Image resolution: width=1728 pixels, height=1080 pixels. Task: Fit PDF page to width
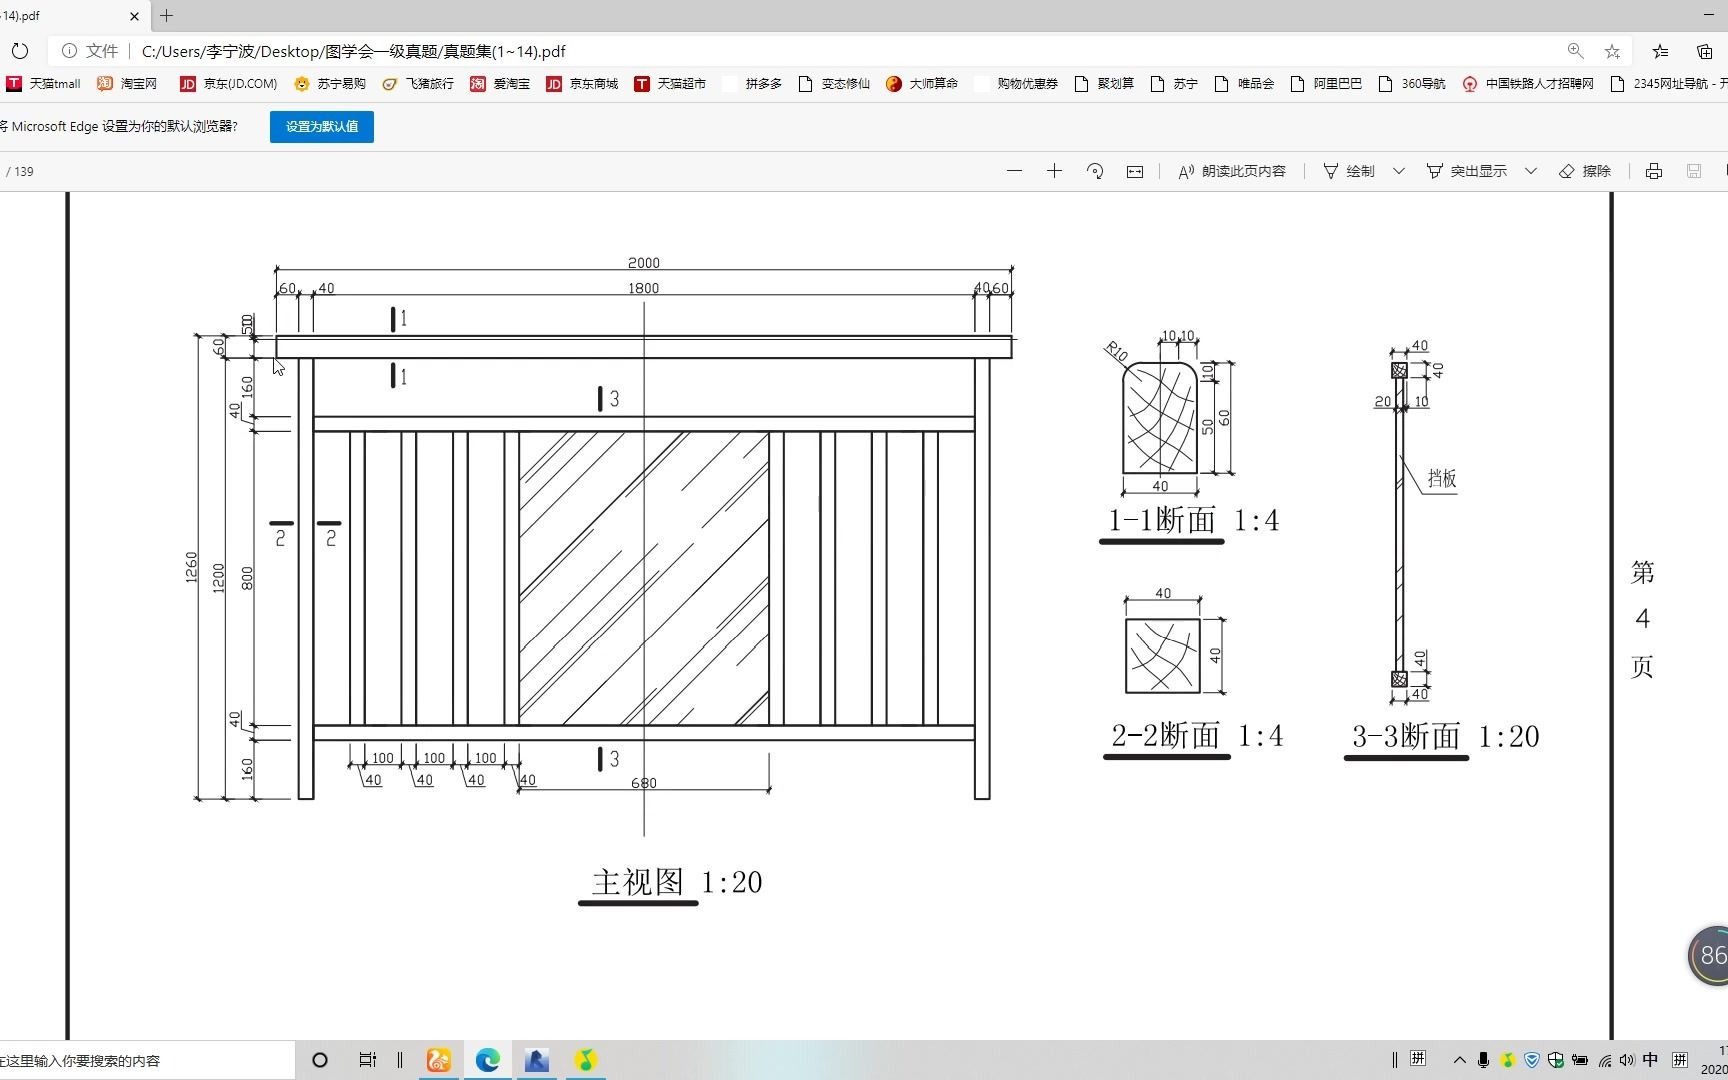[1135, 171]
